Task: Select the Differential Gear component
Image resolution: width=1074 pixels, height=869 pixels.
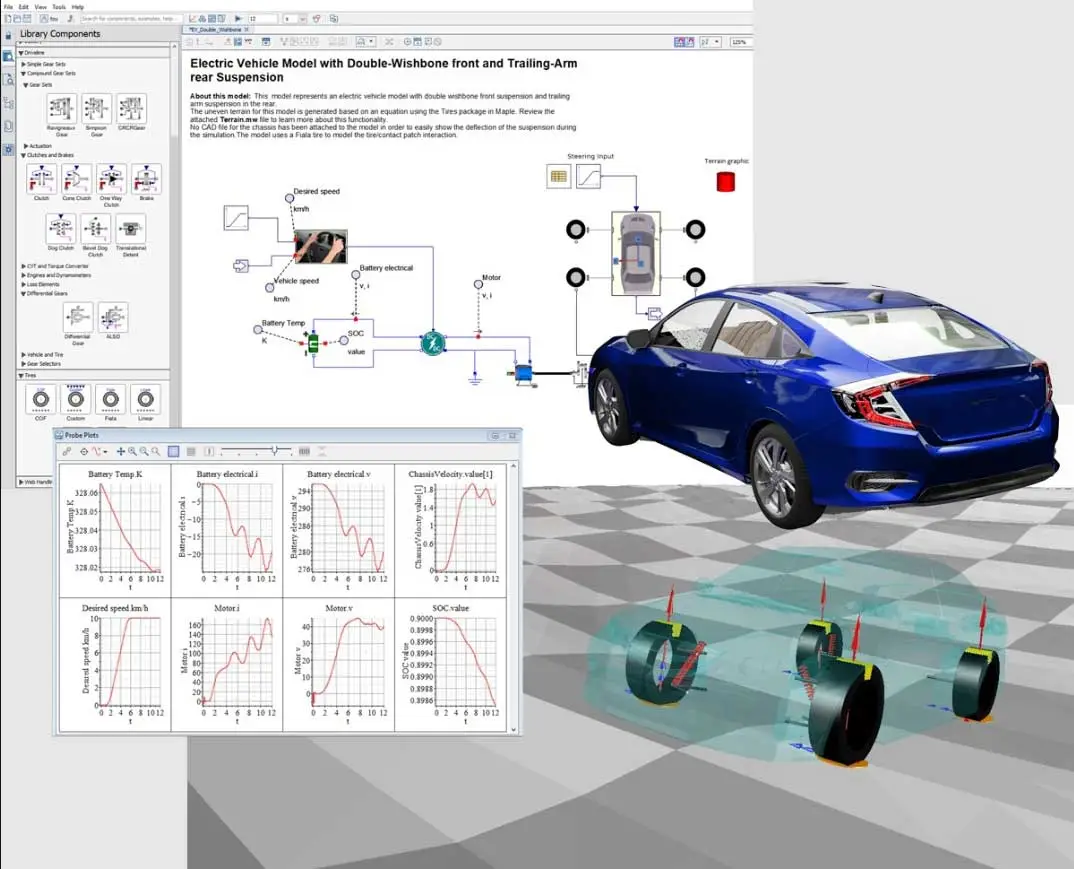Action: (x=77, y=318)
